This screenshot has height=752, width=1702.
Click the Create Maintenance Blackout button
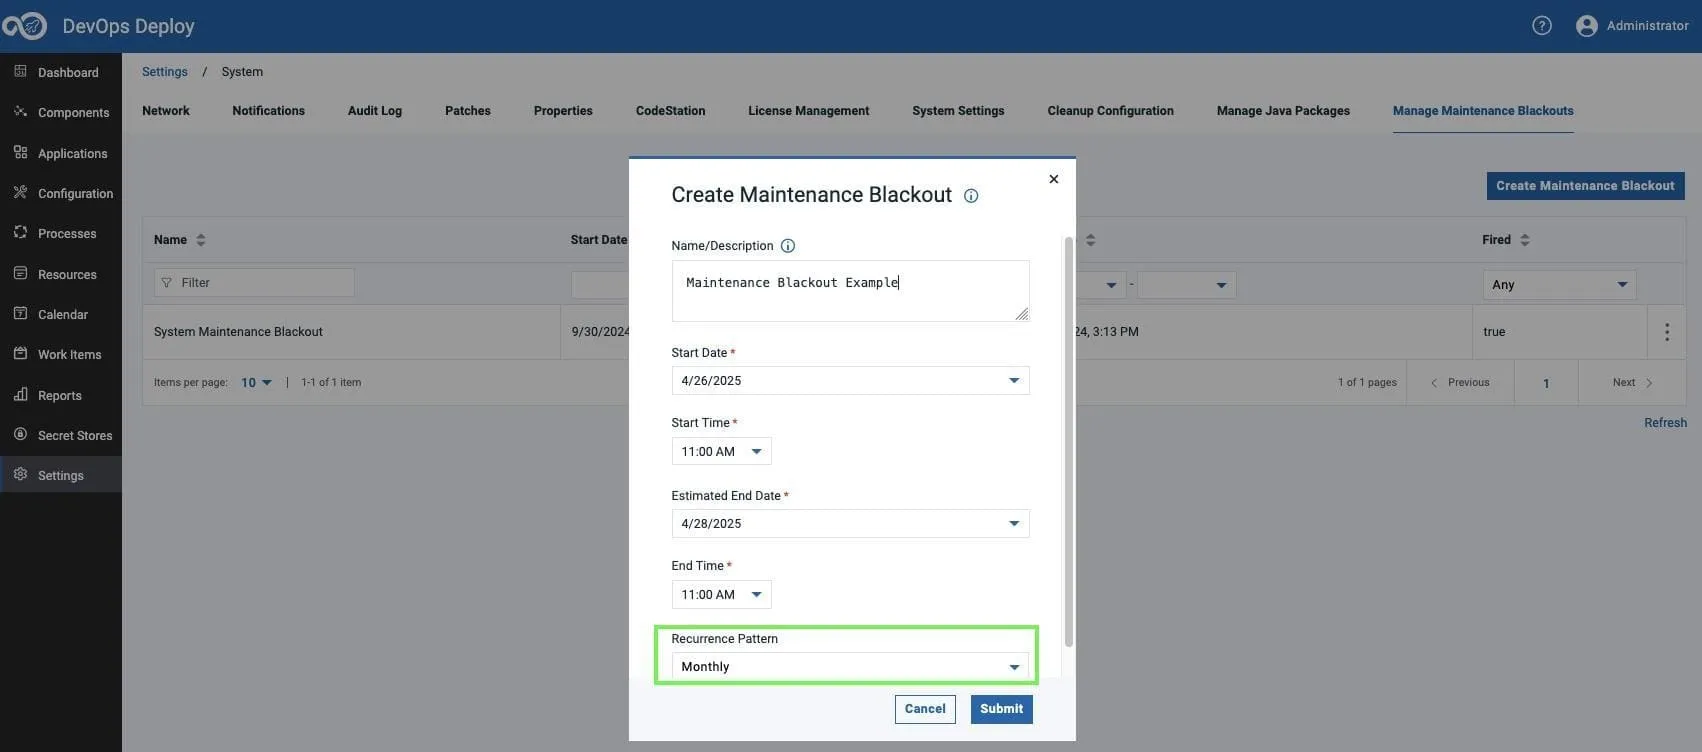[1585, 186]
